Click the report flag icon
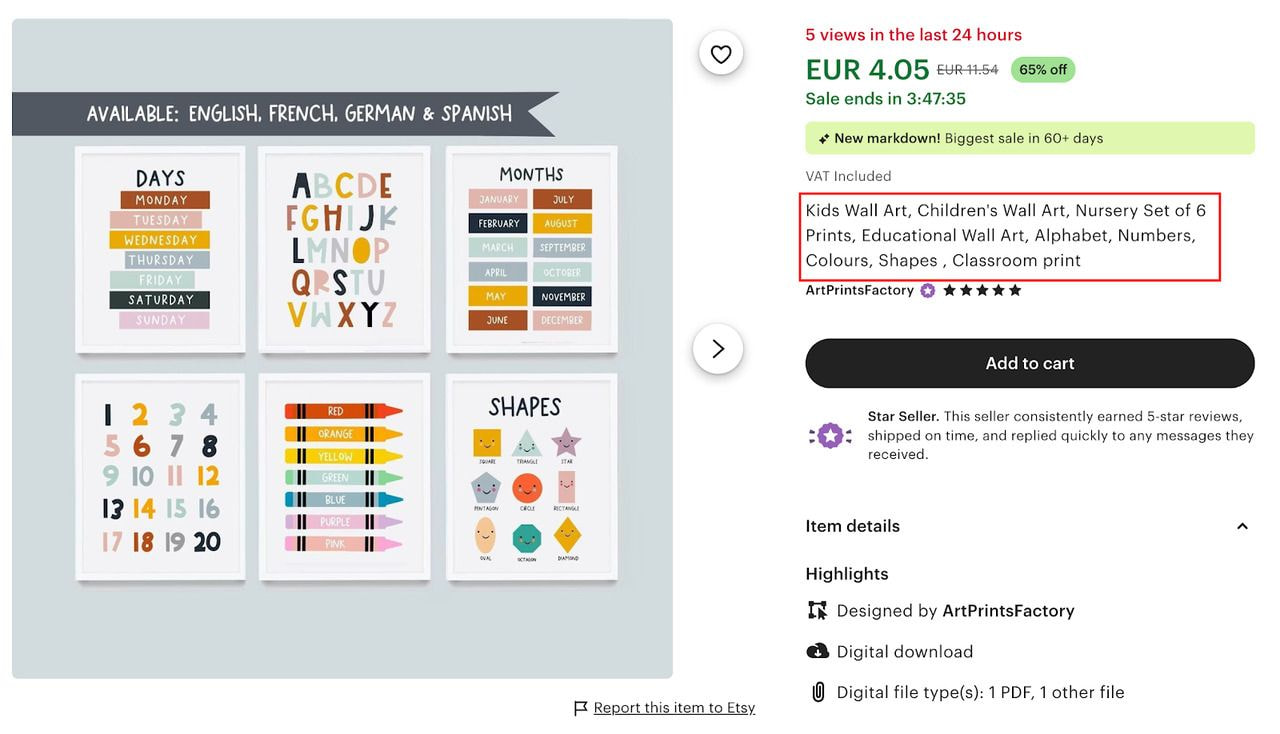 tap(581, 708)
